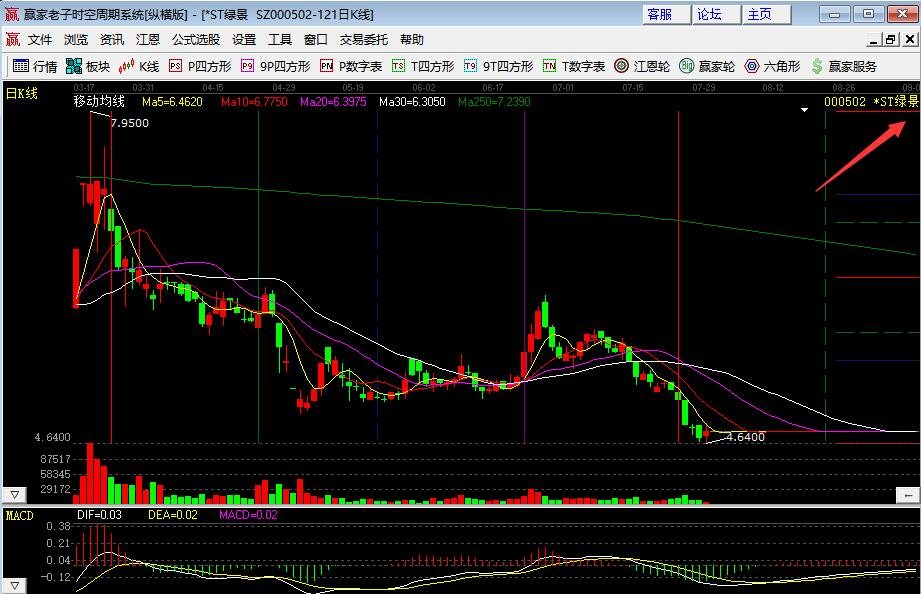Expand the volume panel indicator dropdown triangle

[14, 494]
